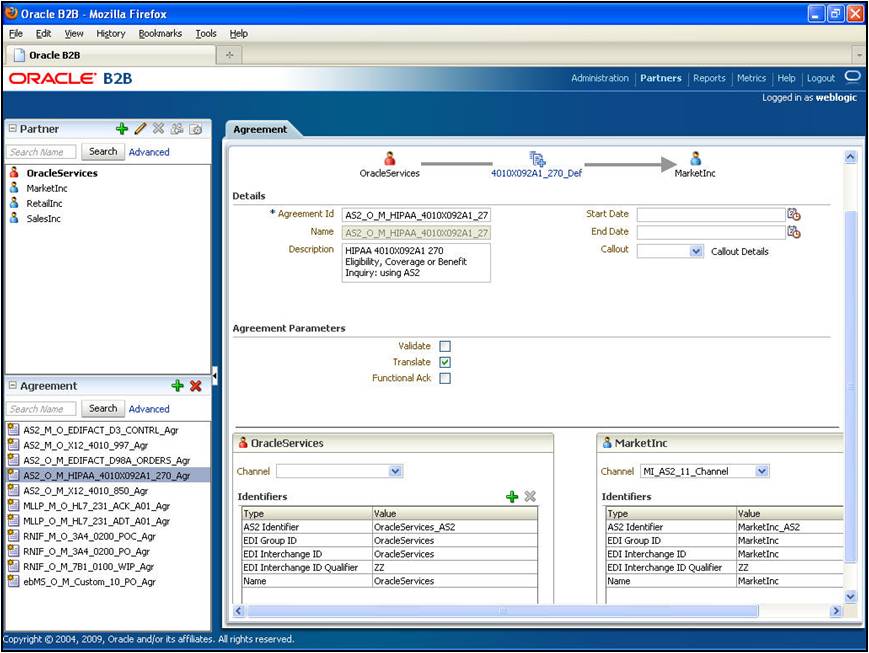Image resolution: width=869 pixels, height=653 pixels.
Task: Select AS2_M_O_EDIFACT_D3_CONTRL_Agr agreement
Action: (x=101, y=430)
